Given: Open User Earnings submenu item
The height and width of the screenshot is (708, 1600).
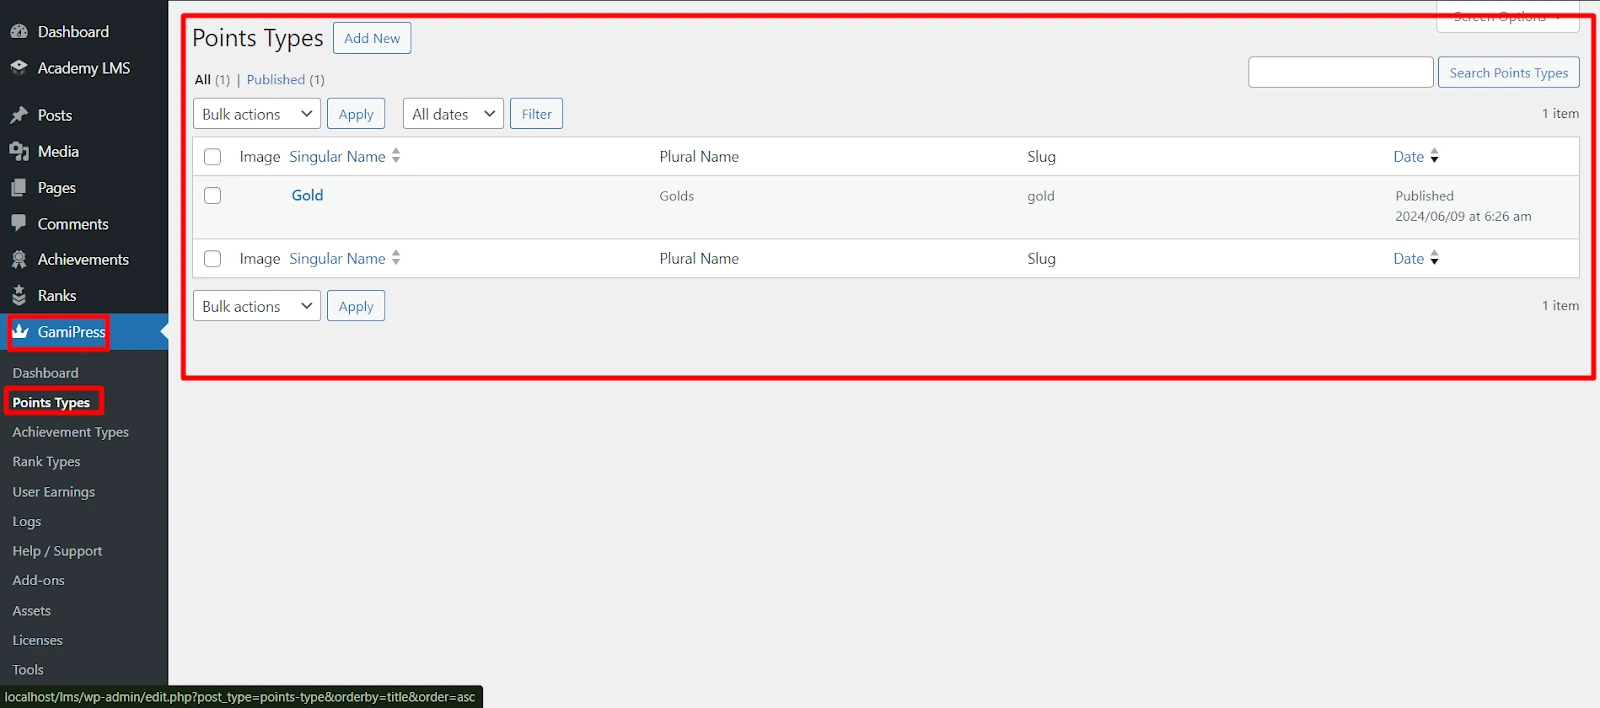Looking at the screenshot, I should 54,492.
